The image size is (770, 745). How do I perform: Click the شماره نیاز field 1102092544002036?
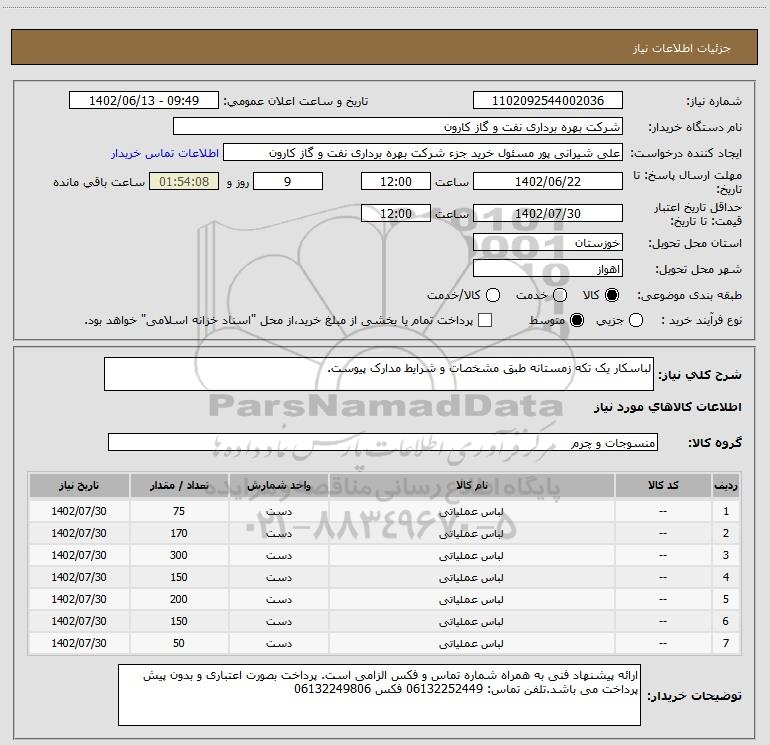pos(548,101)
